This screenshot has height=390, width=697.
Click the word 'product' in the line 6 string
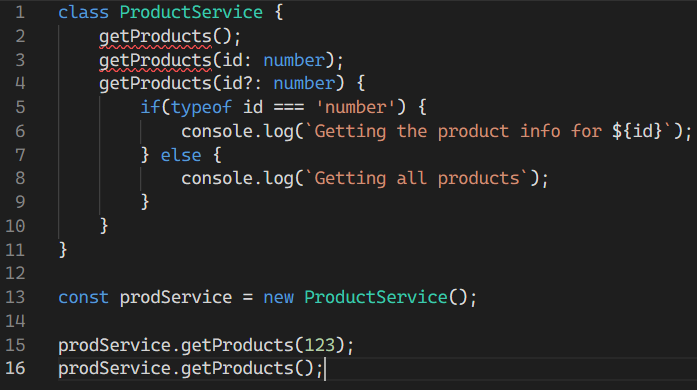(x=473, y=131)
